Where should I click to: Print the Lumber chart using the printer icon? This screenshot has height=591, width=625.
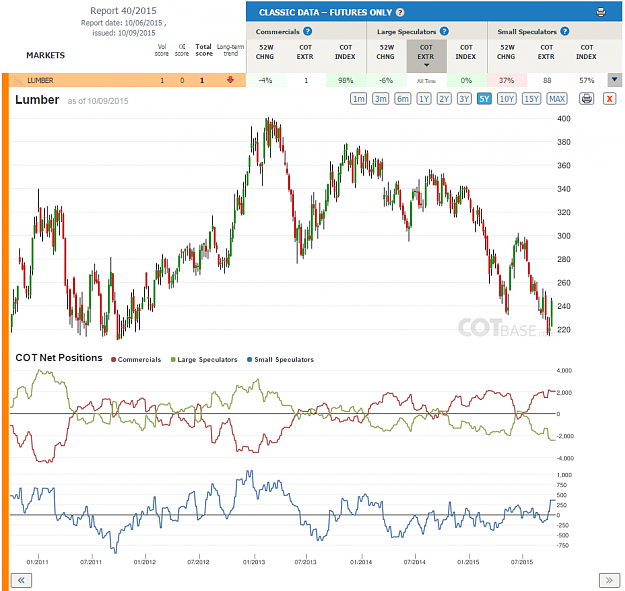586,98
